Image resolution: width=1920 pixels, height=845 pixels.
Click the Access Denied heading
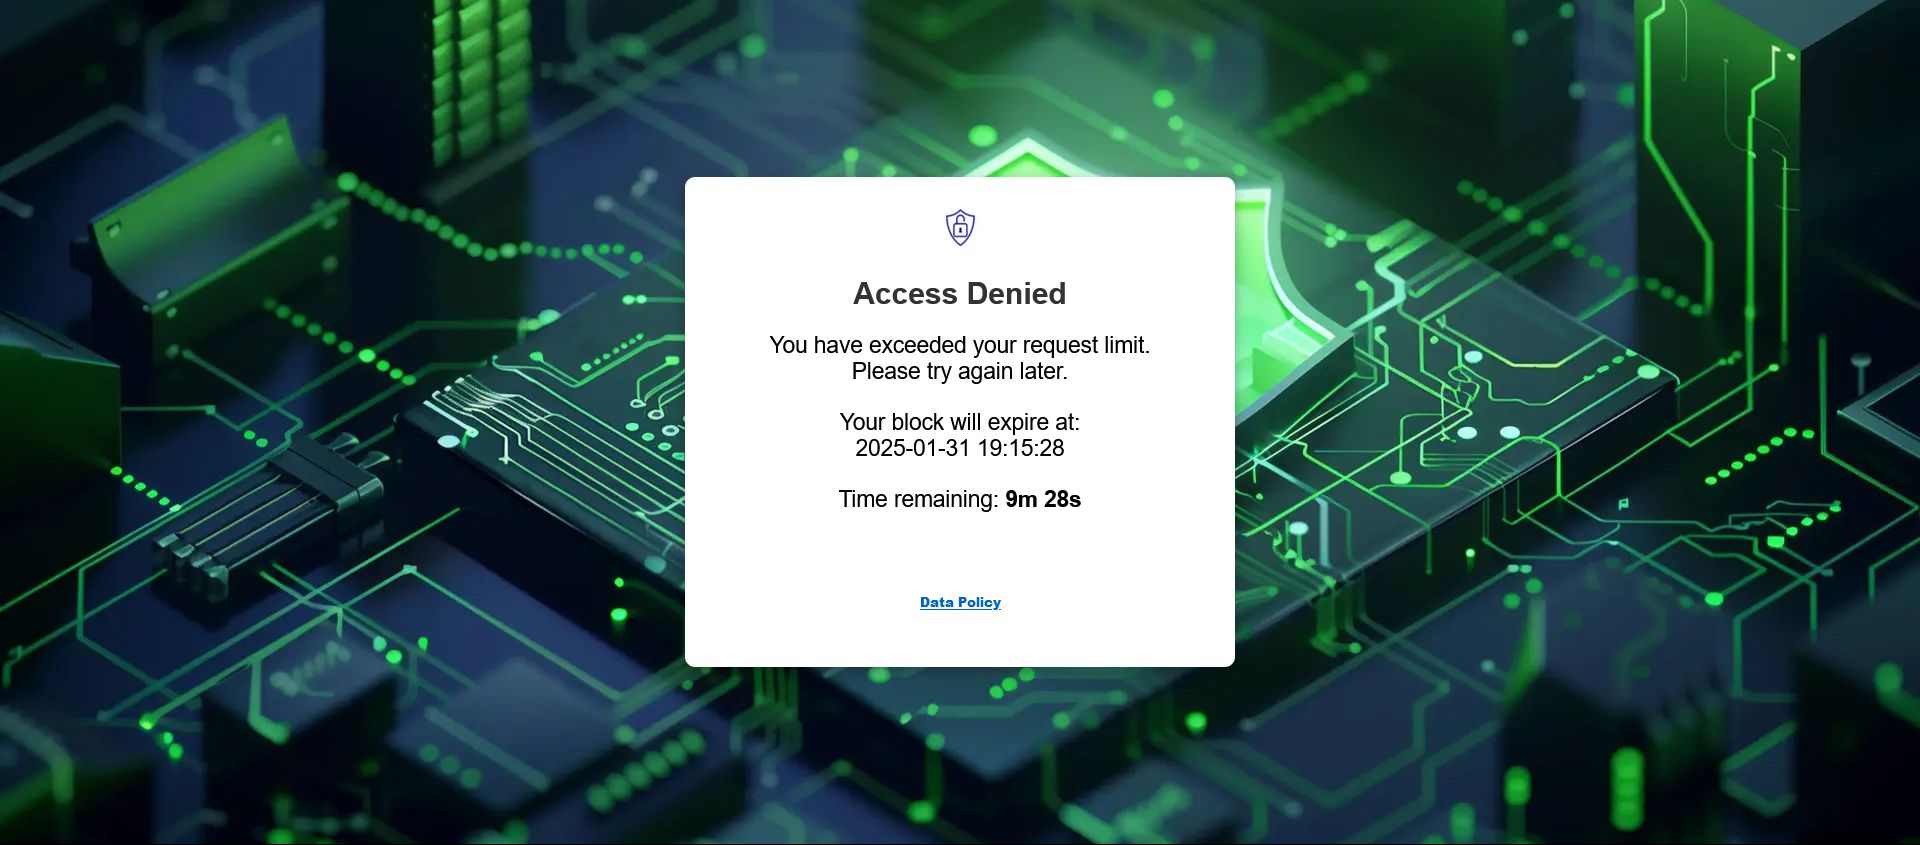[960, 293]
